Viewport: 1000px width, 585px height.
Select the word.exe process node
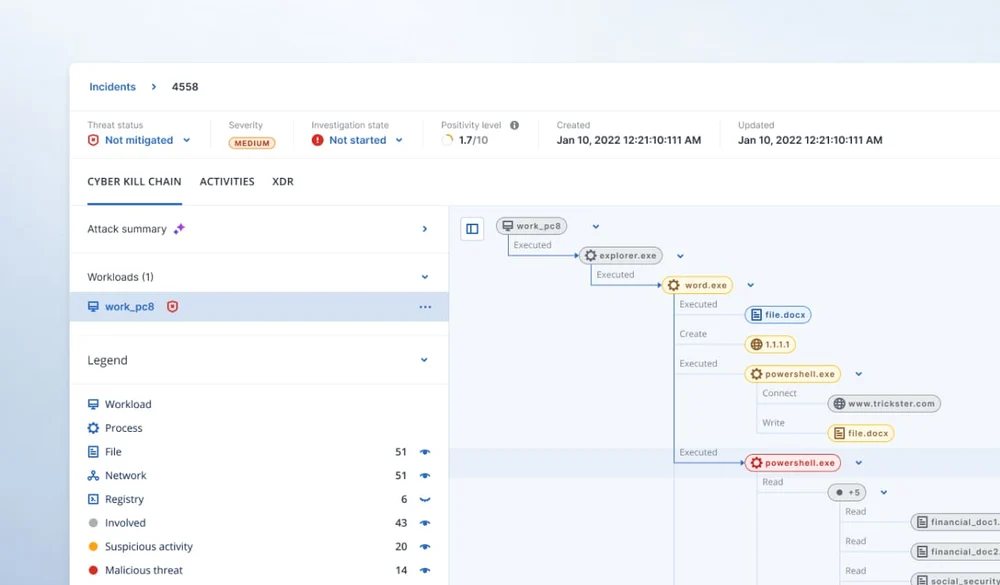[697, 285]
